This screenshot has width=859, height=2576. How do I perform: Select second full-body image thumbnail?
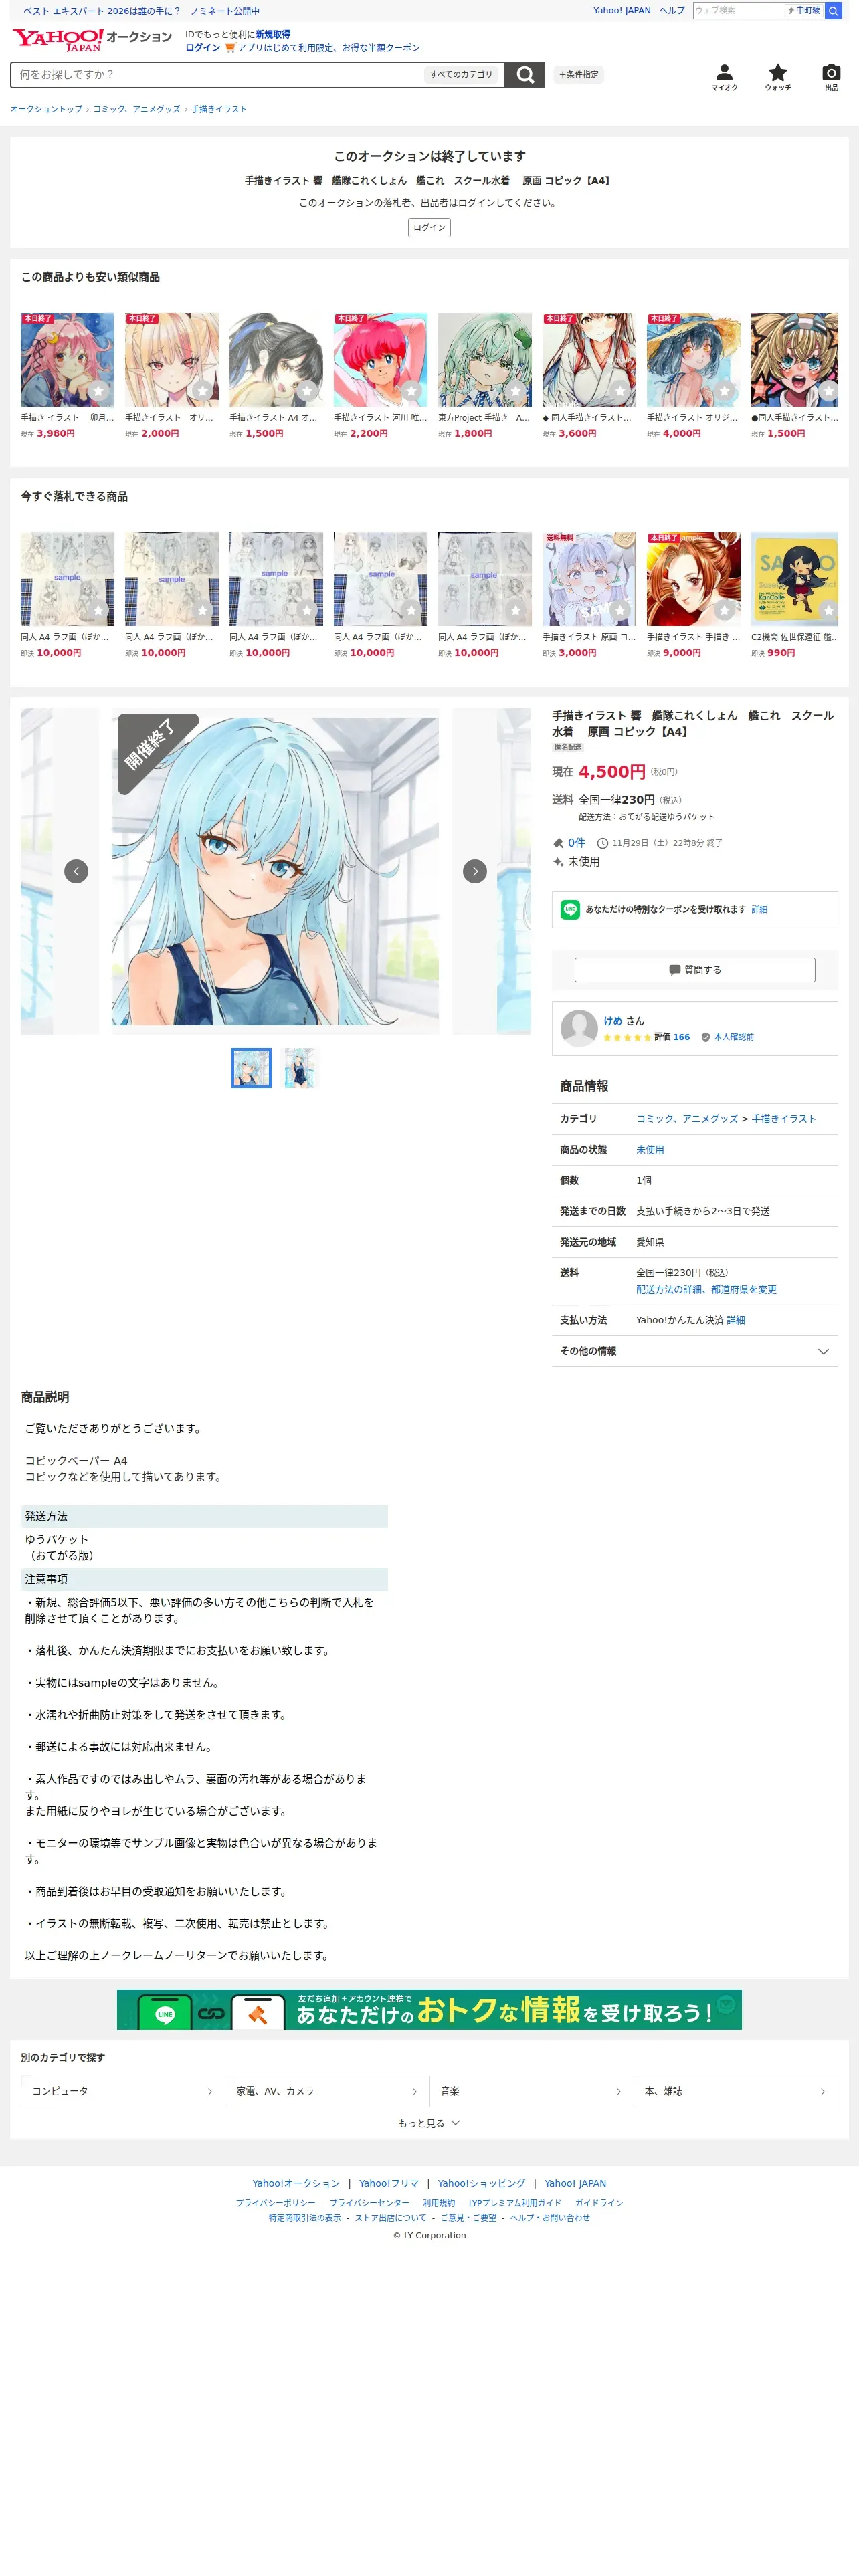[x=299, y=1068]
